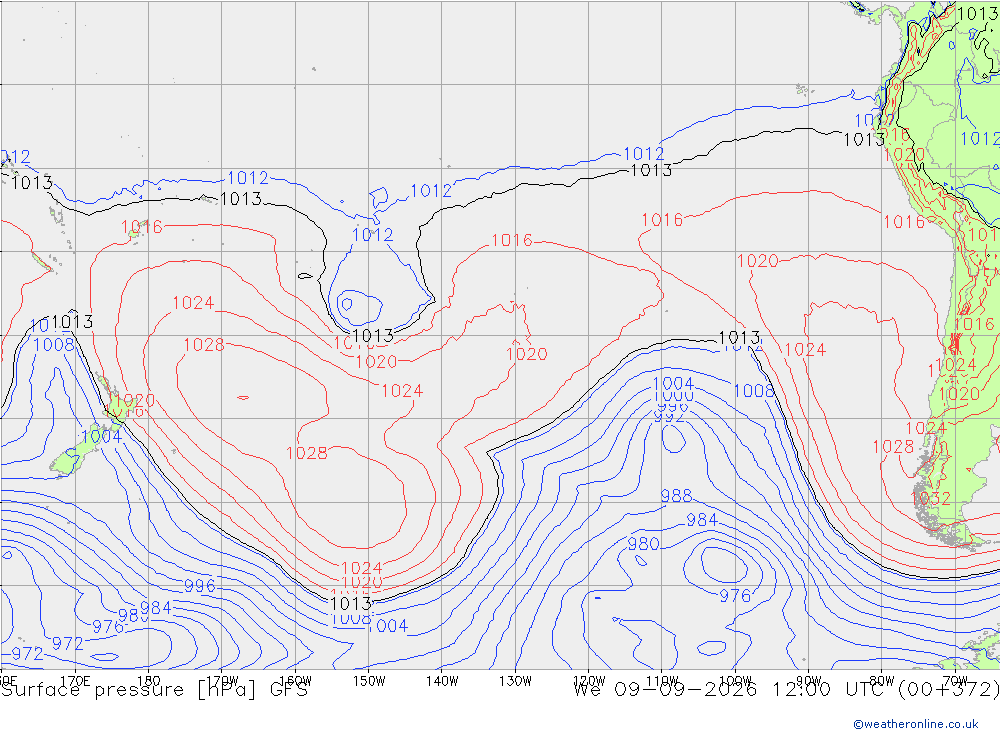Click the 992 isobar label
The width and height of the screenshot is (1000, 733).
coord(670,417)
